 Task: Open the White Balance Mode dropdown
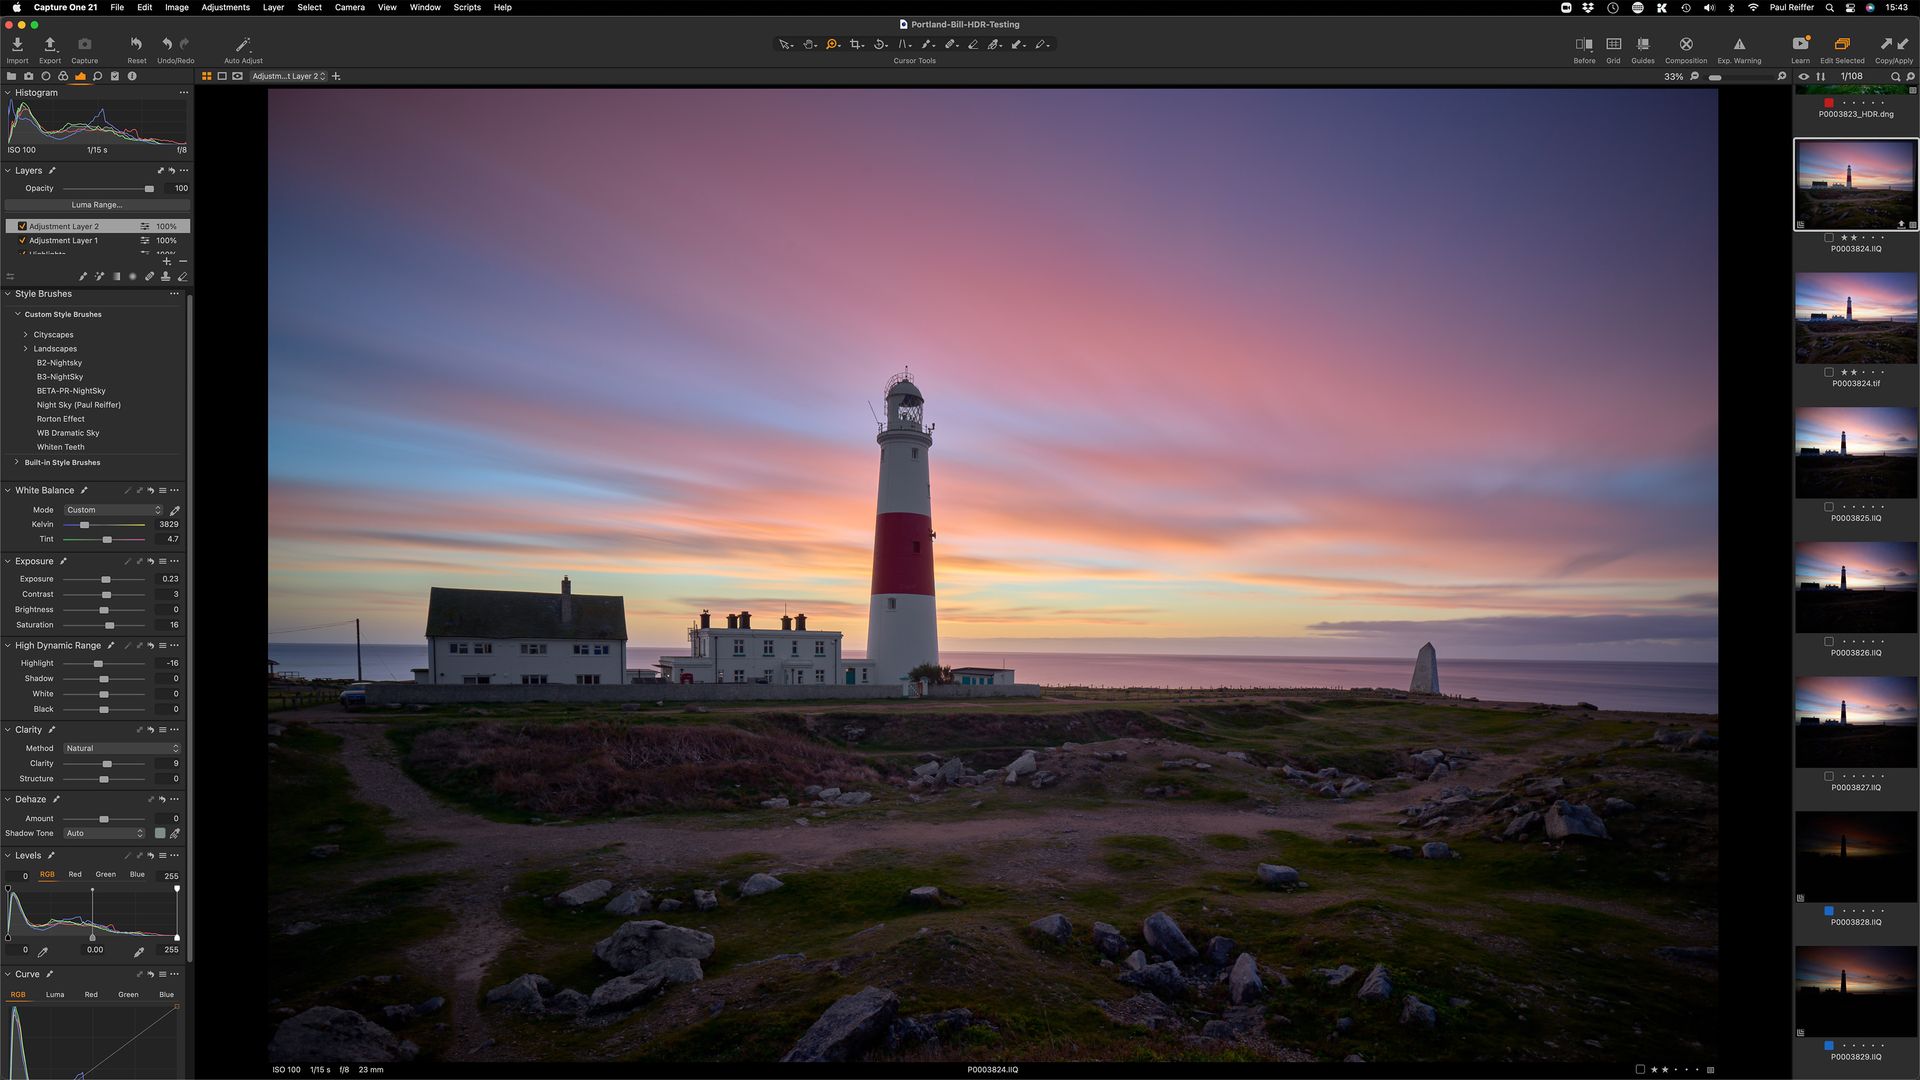coord(112,510)
